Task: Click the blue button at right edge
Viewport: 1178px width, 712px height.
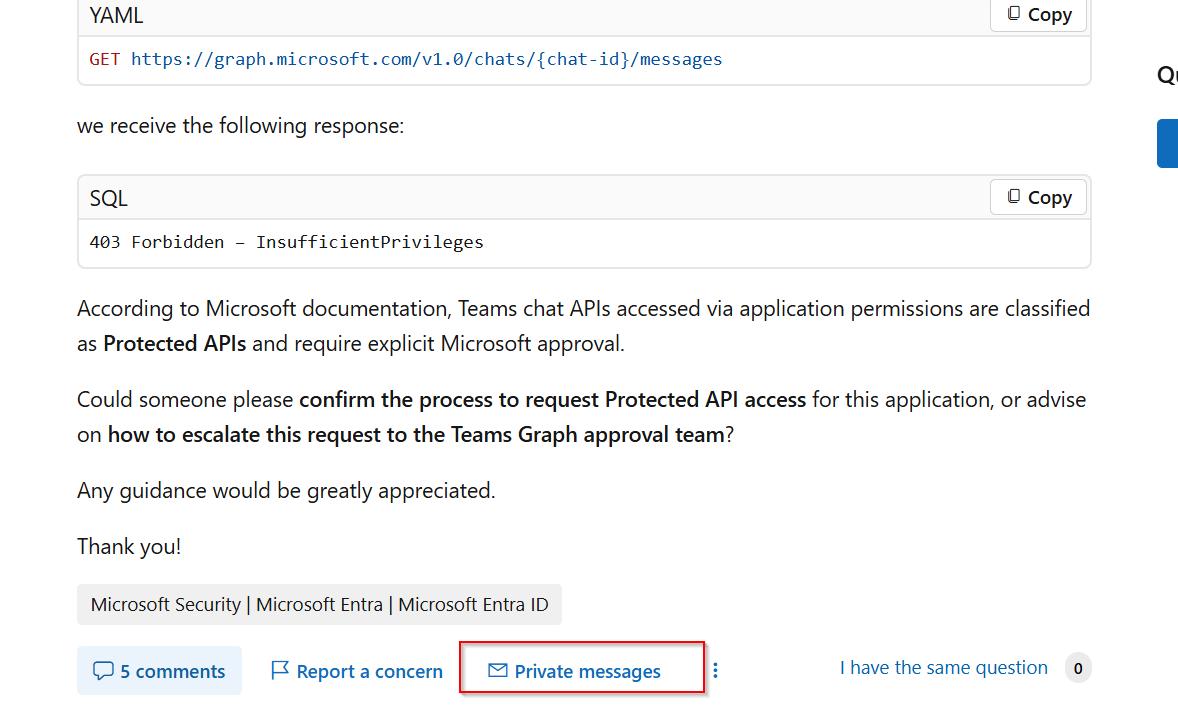Action: click(1167, 144)
